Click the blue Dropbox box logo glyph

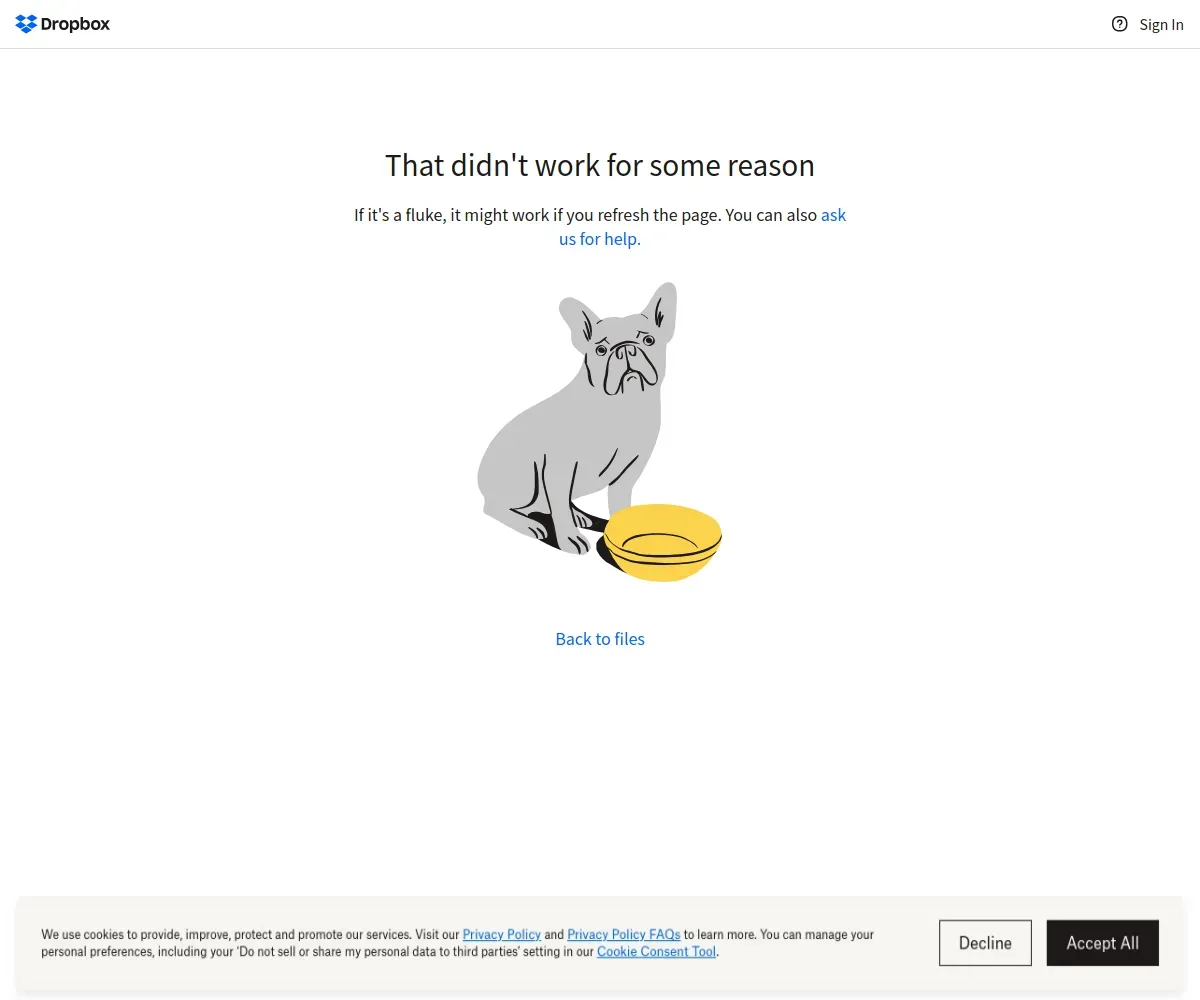coord(26,24)
